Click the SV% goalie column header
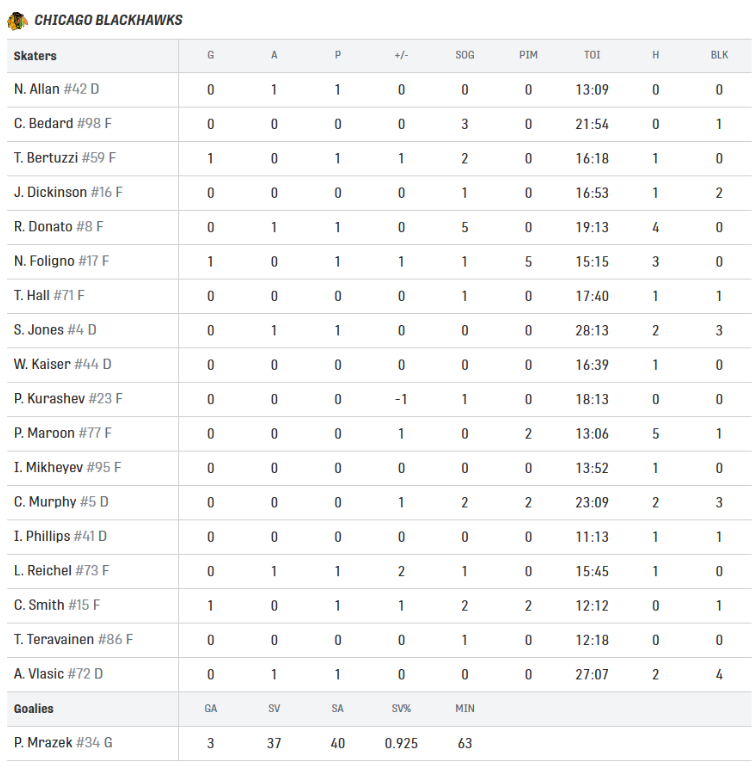This screenshot has width=756, height=767. (401, 709)
